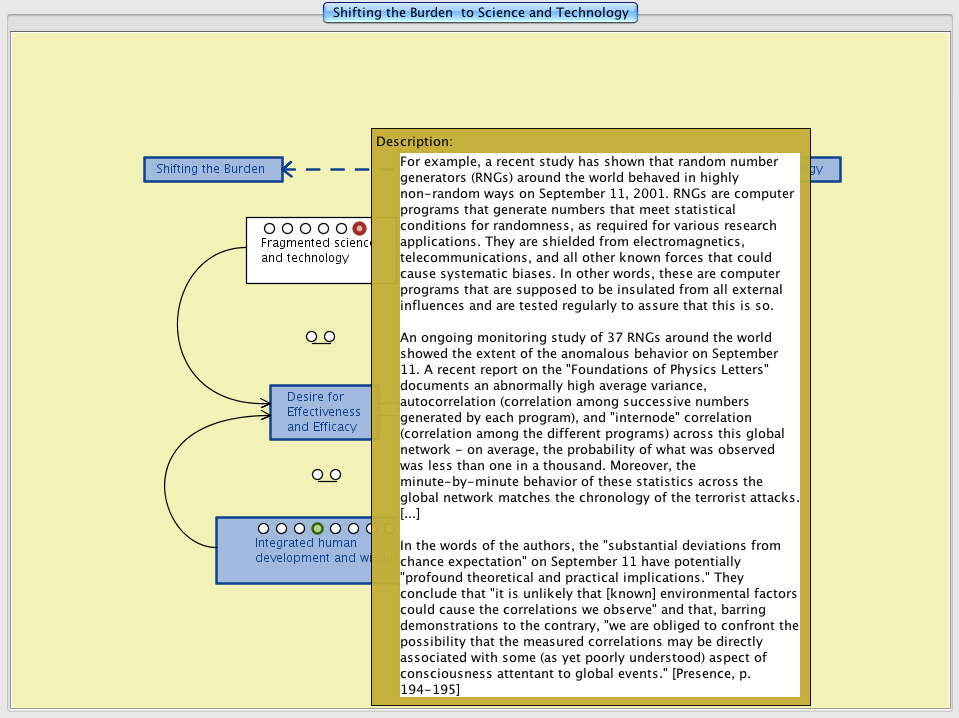This screenshot has height=718, width=959.
Task: Click right circle of pair above Desire for Effectiveness
Action: pyautogui.click(x=329, y=337)
